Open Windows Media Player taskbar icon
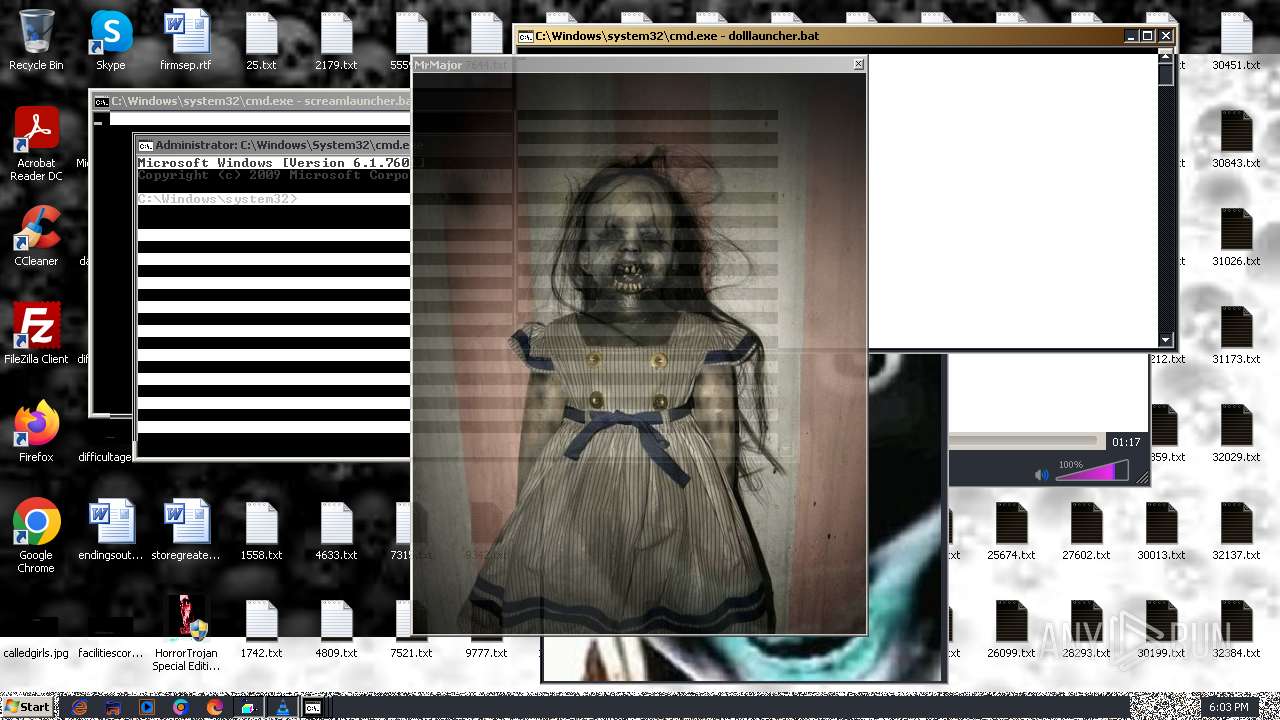 pos(147,707)
